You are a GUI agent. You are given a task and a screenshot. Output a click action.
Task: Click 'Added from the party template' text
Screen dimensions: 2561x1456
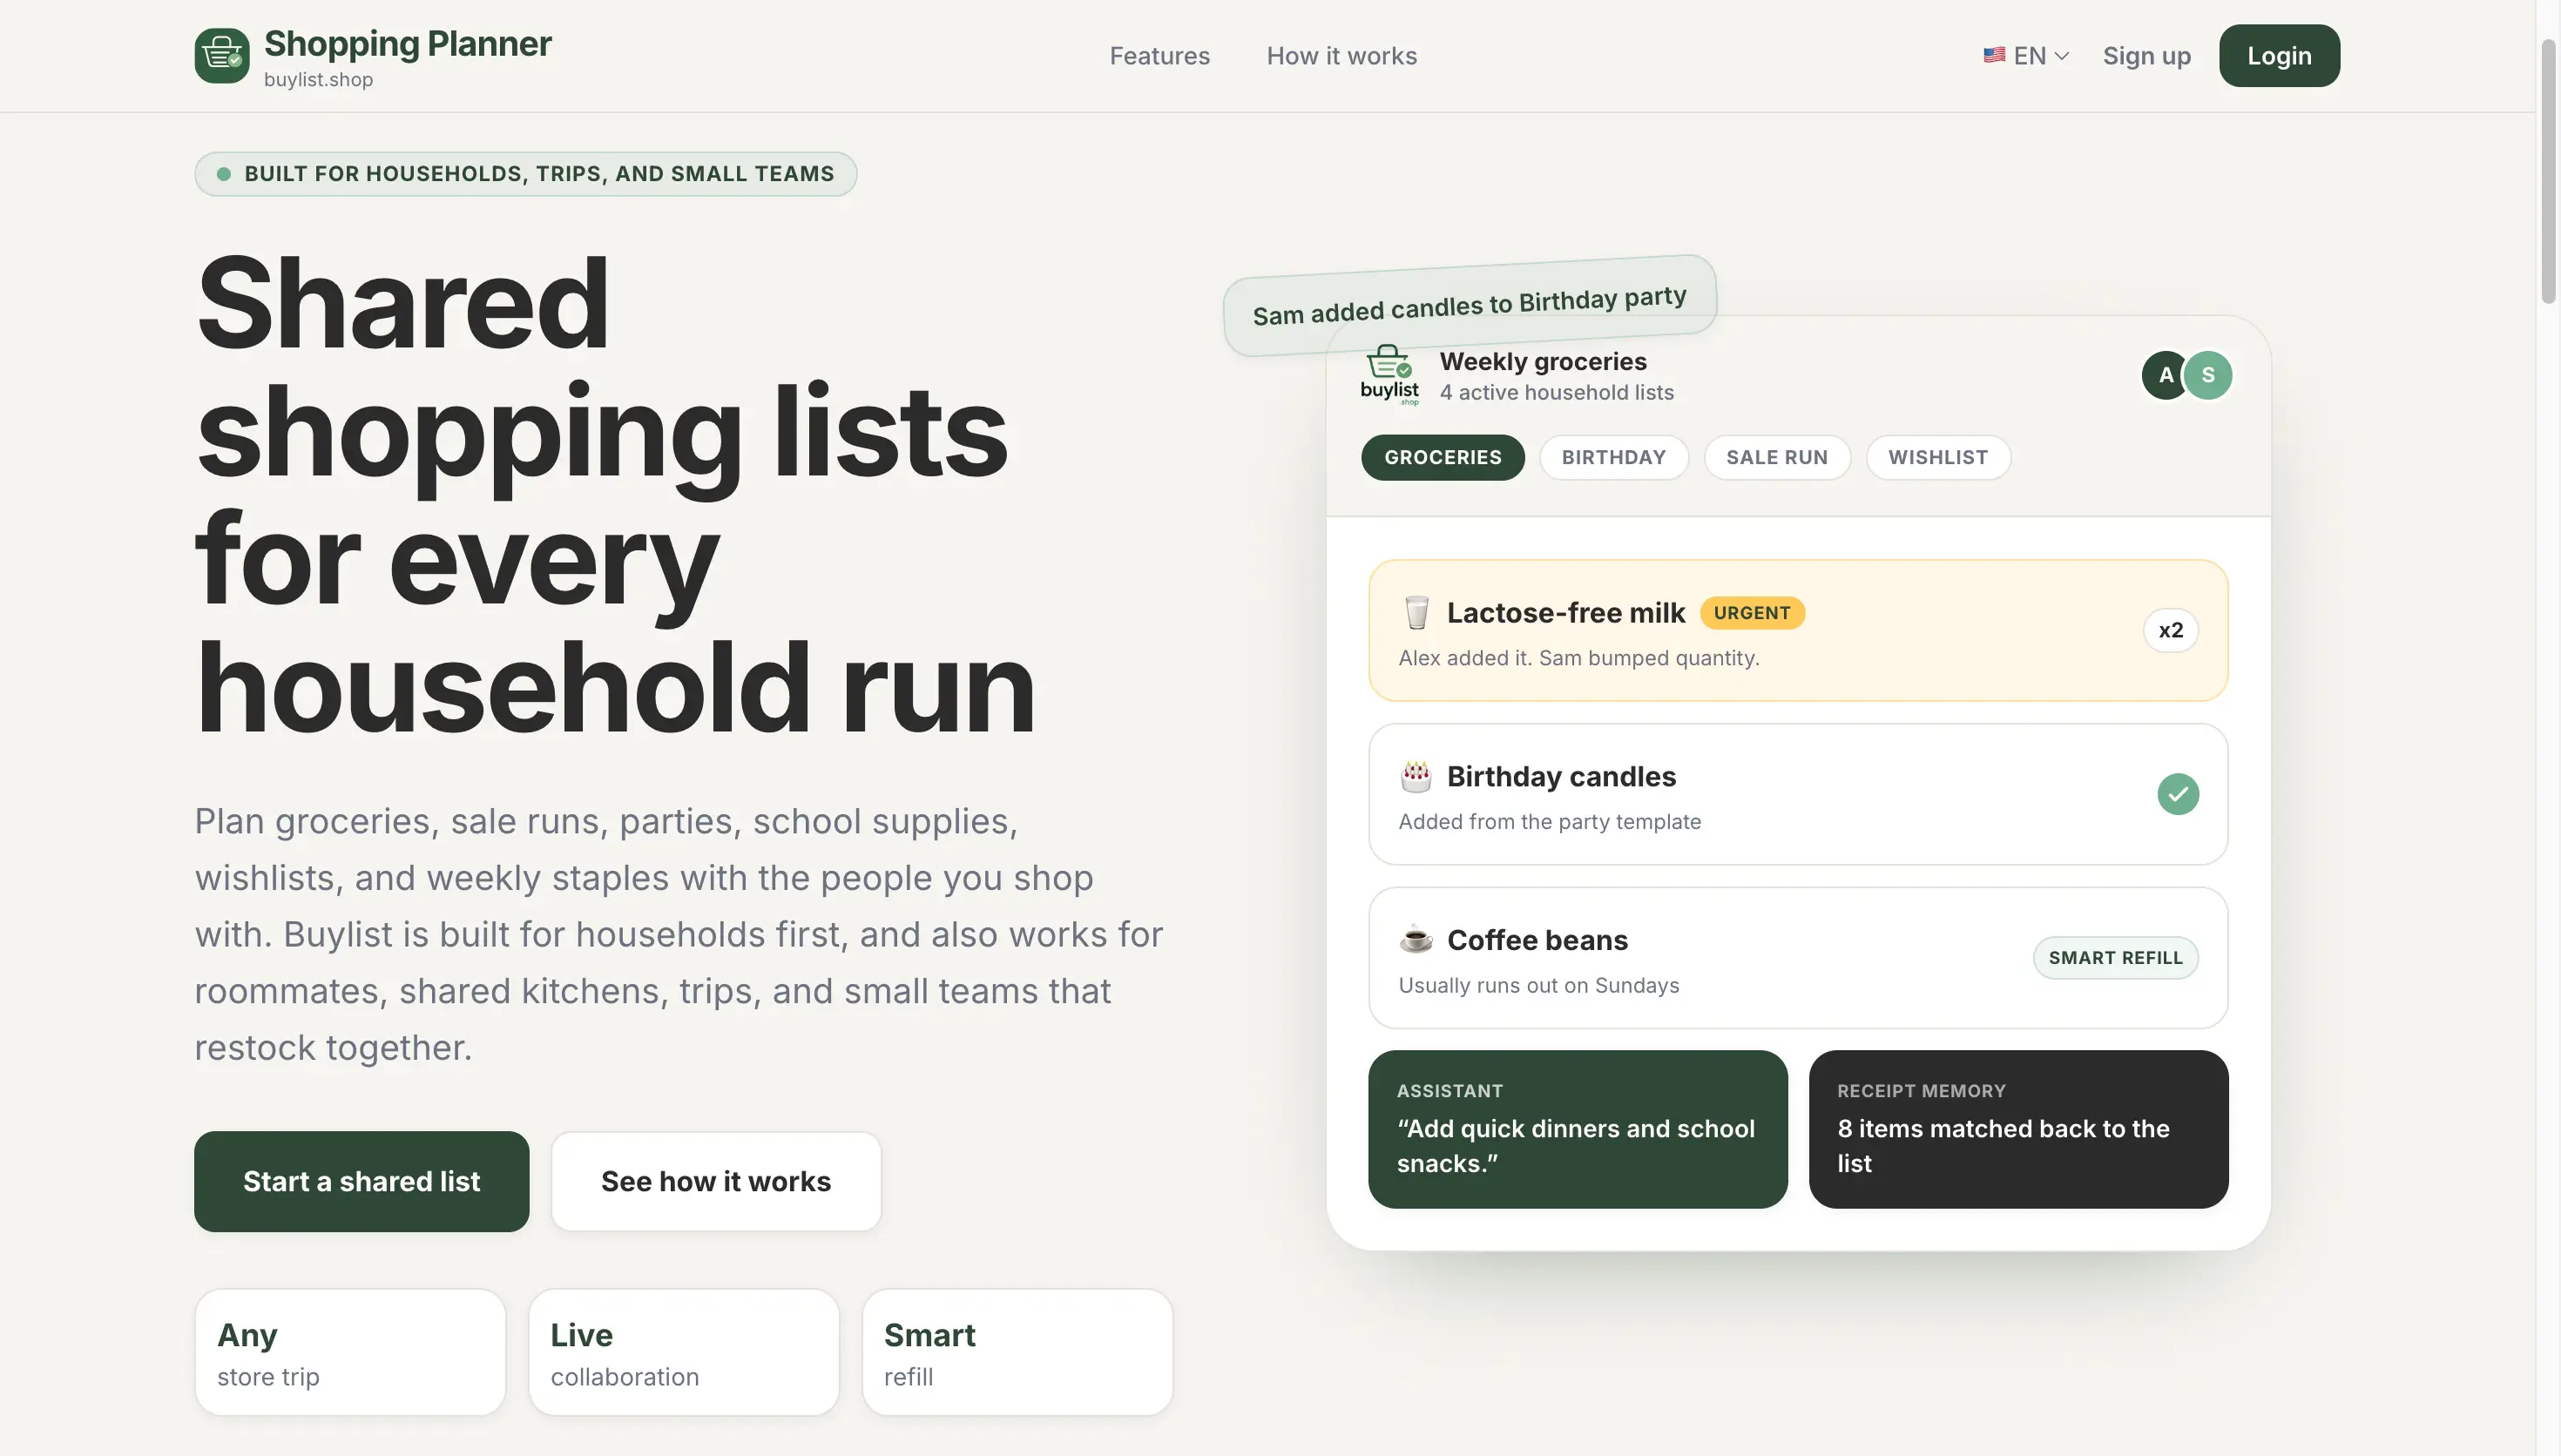[x=1549, y=822]
